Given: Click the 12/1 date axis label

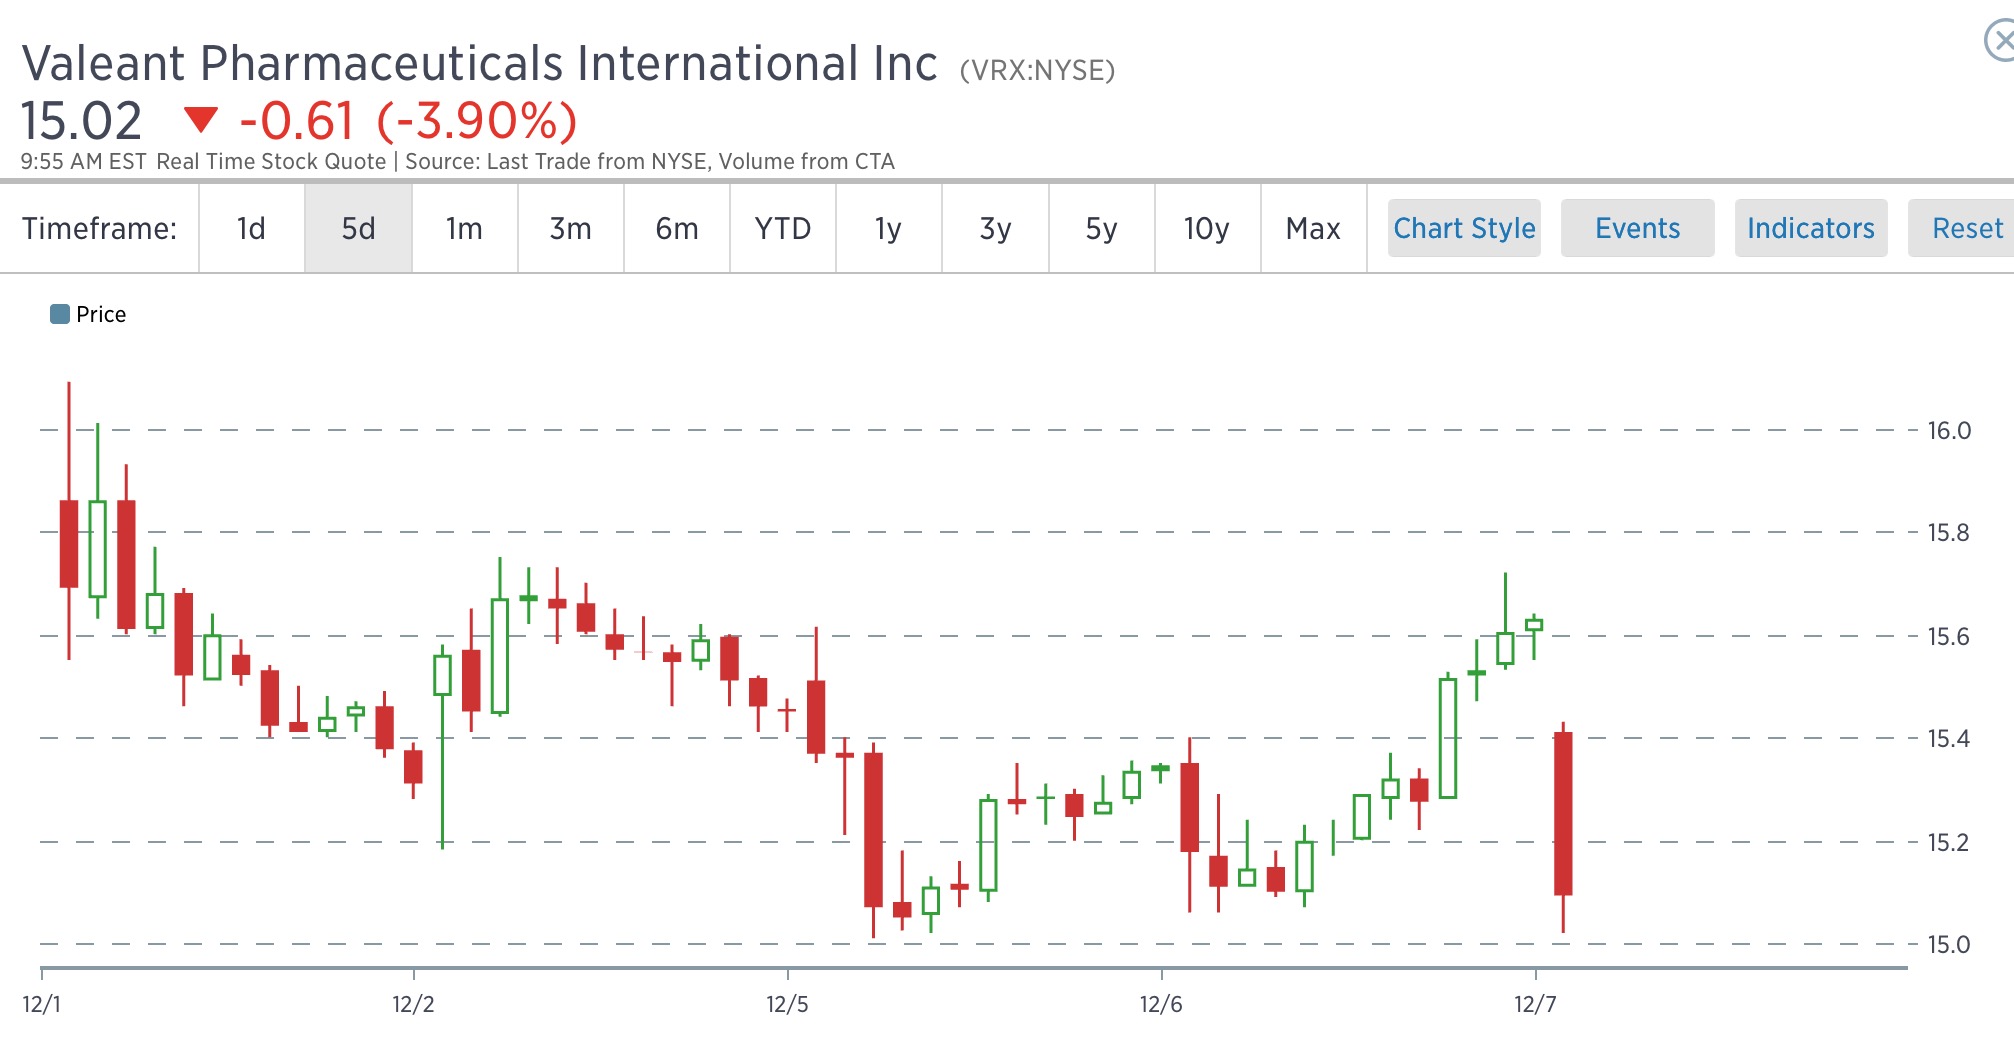Looking at the screenshot, I should tap(42, 1004).
